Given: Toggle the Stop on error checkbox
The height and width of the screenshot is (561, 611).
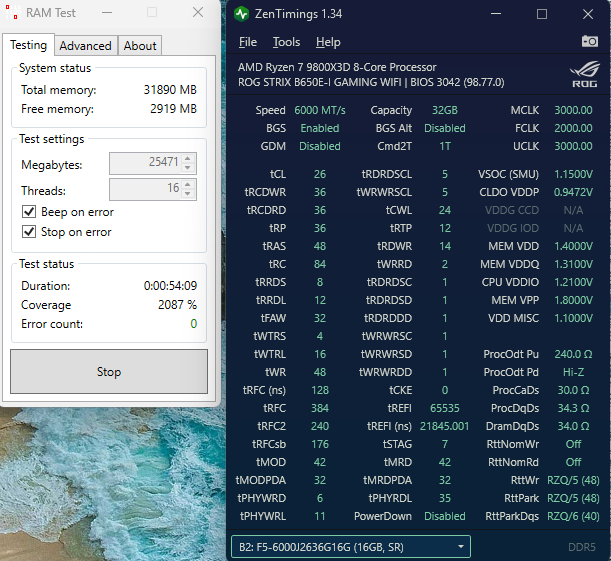Looking at the screenshot, I should tap(29, 231).
